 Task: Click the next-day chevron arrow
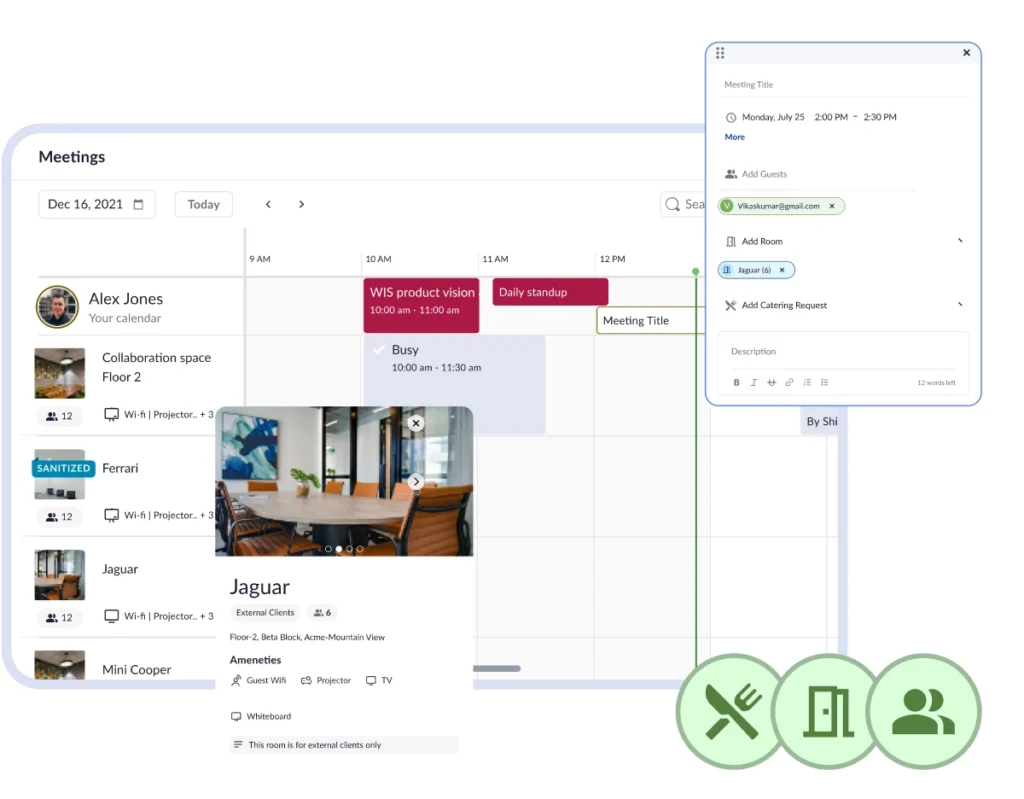301,203
